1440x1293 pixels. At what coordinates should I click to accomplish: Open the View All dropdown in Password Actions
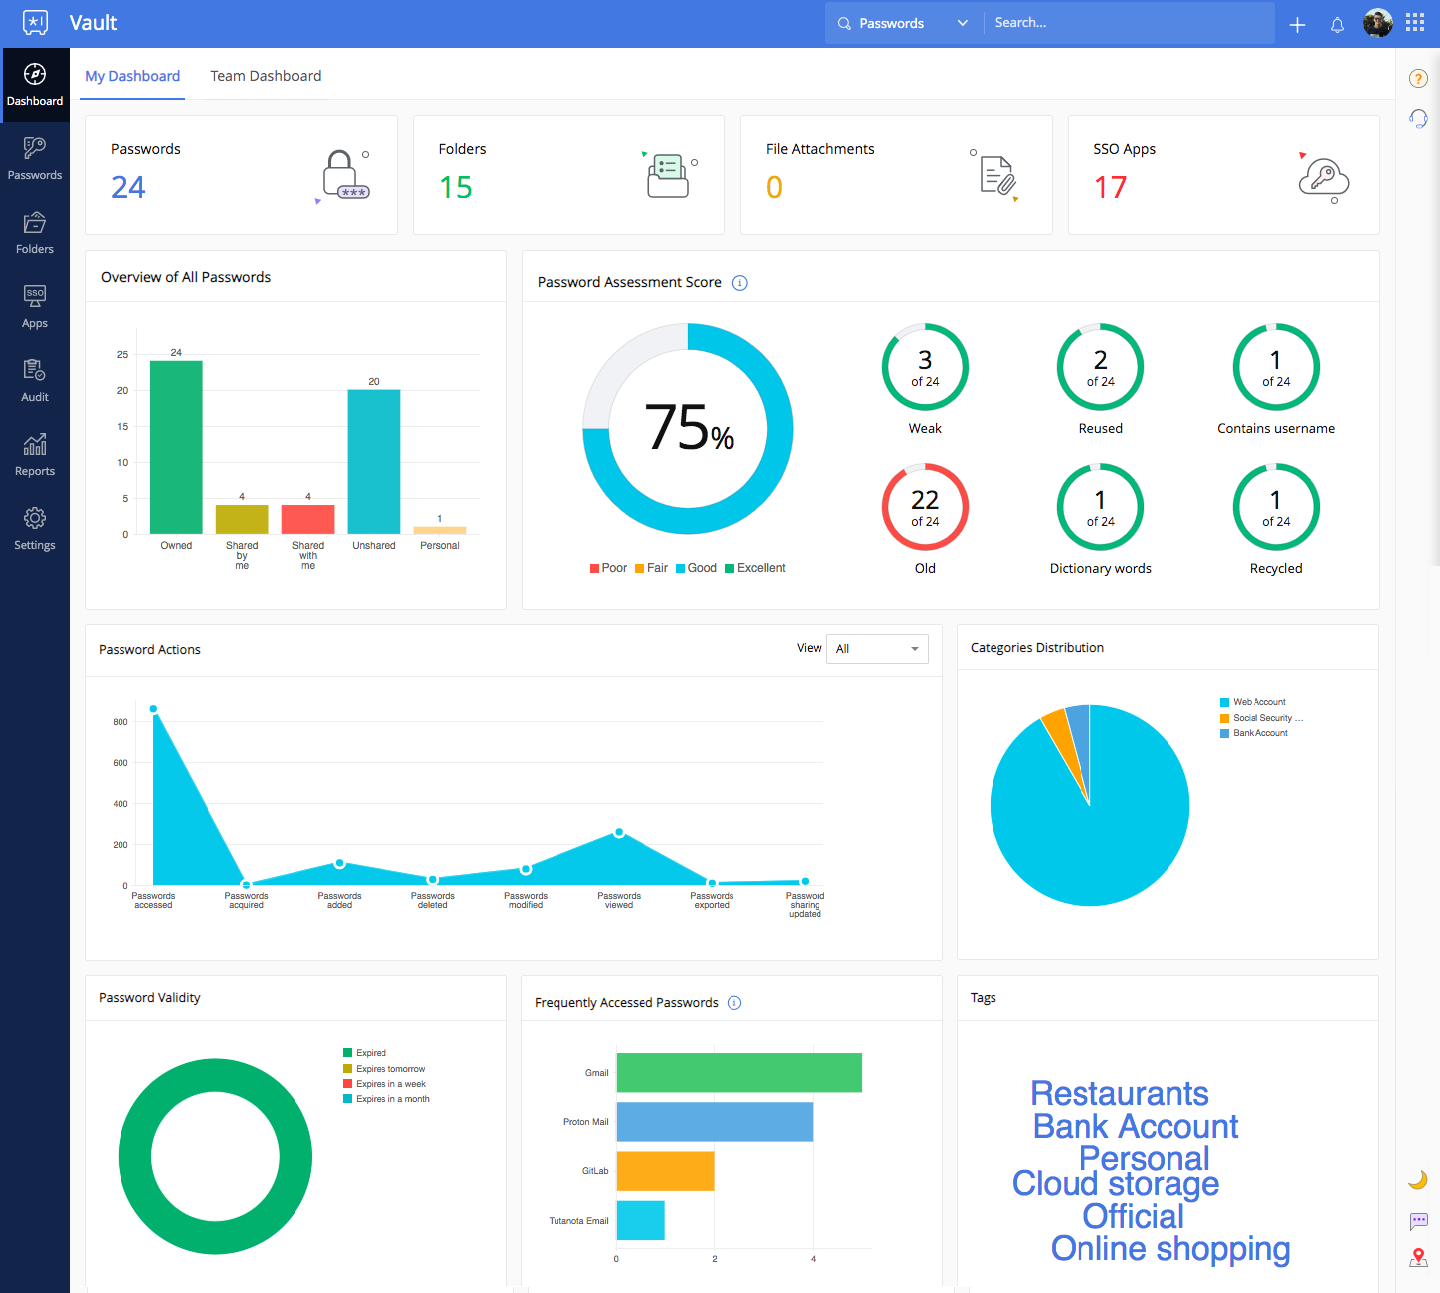pos(877,649)
